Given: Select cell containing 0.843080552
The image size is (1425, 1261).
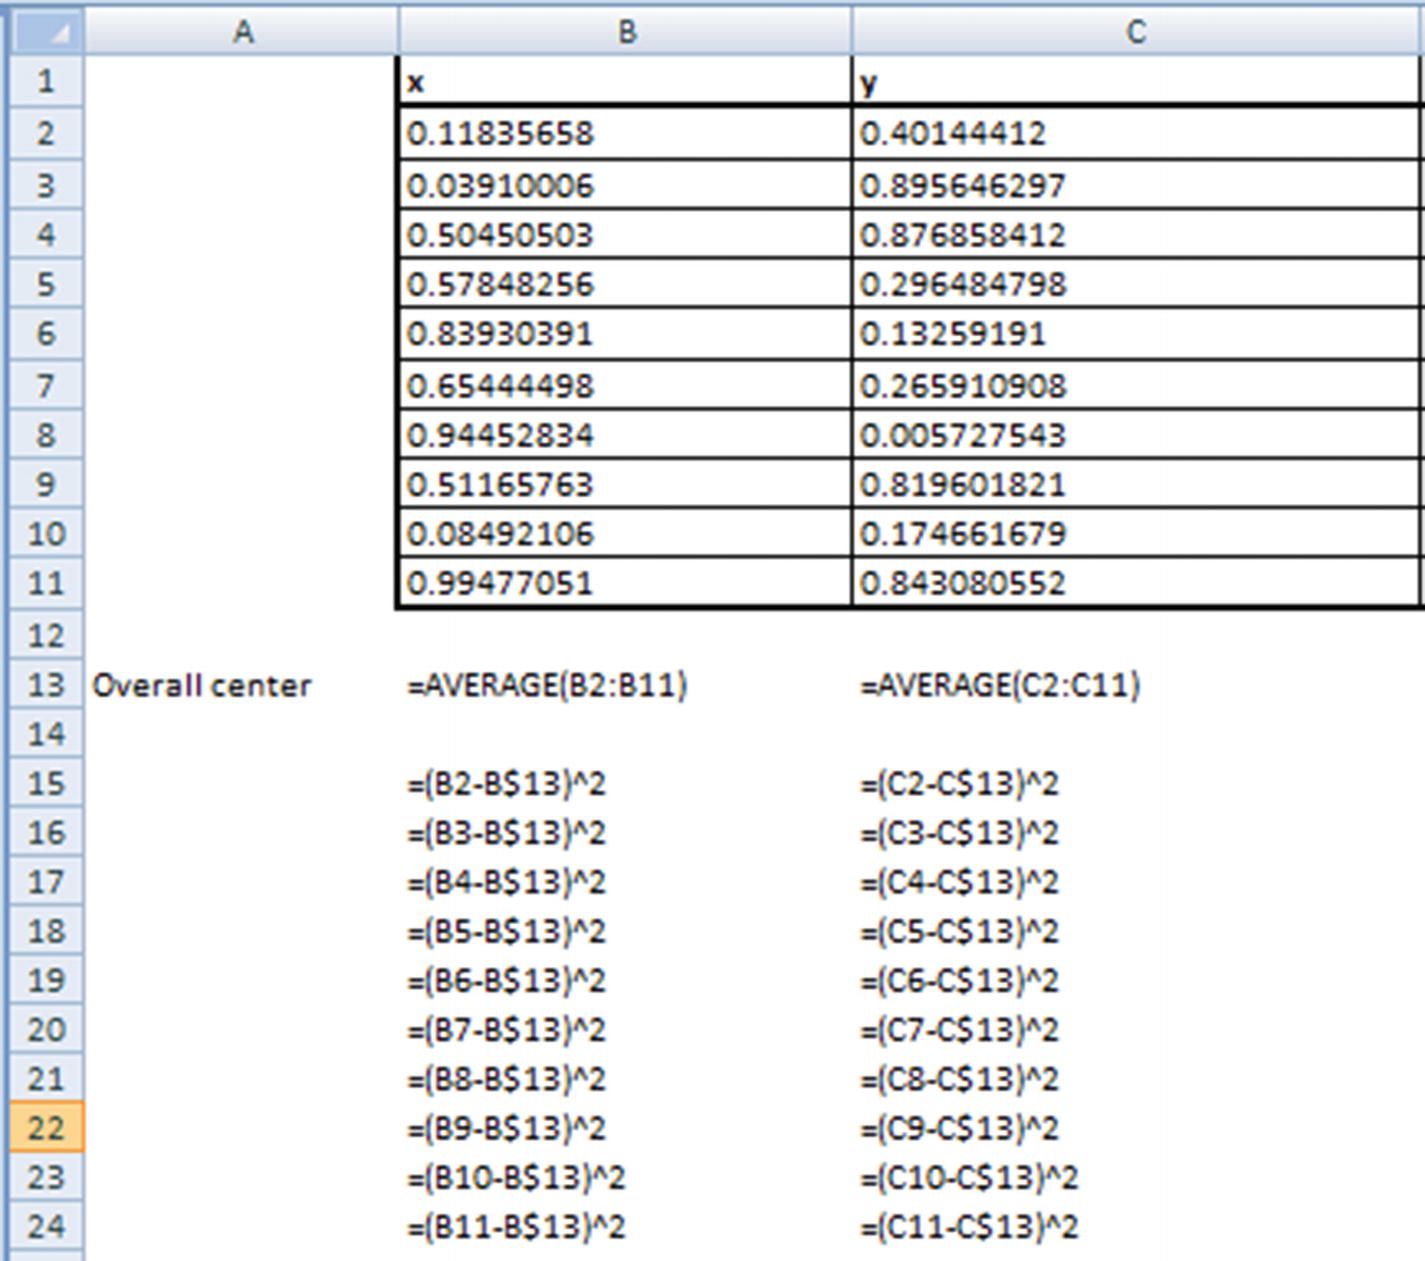Looking at the screenshot, I should tap(1137, 582).
